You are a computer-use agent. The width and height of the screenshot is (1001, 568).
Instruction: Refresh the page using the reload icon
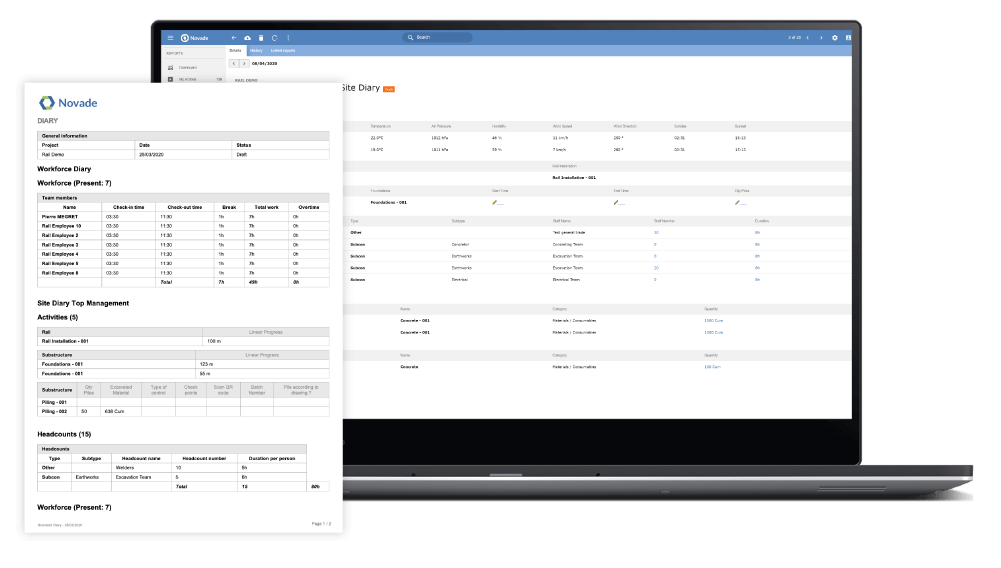273,37
